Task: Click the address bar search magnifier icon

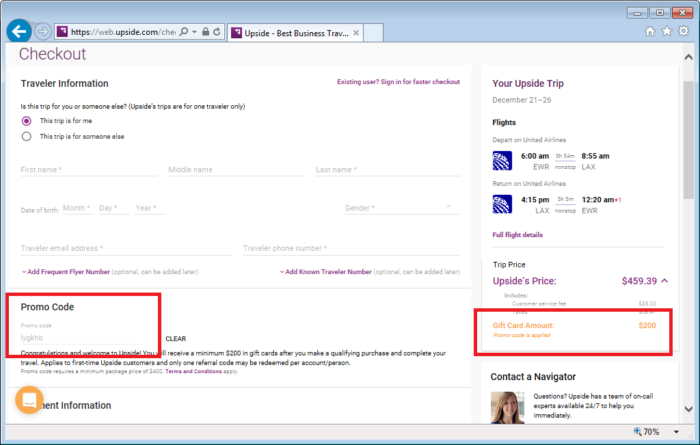Action: [x=183, y=32]
